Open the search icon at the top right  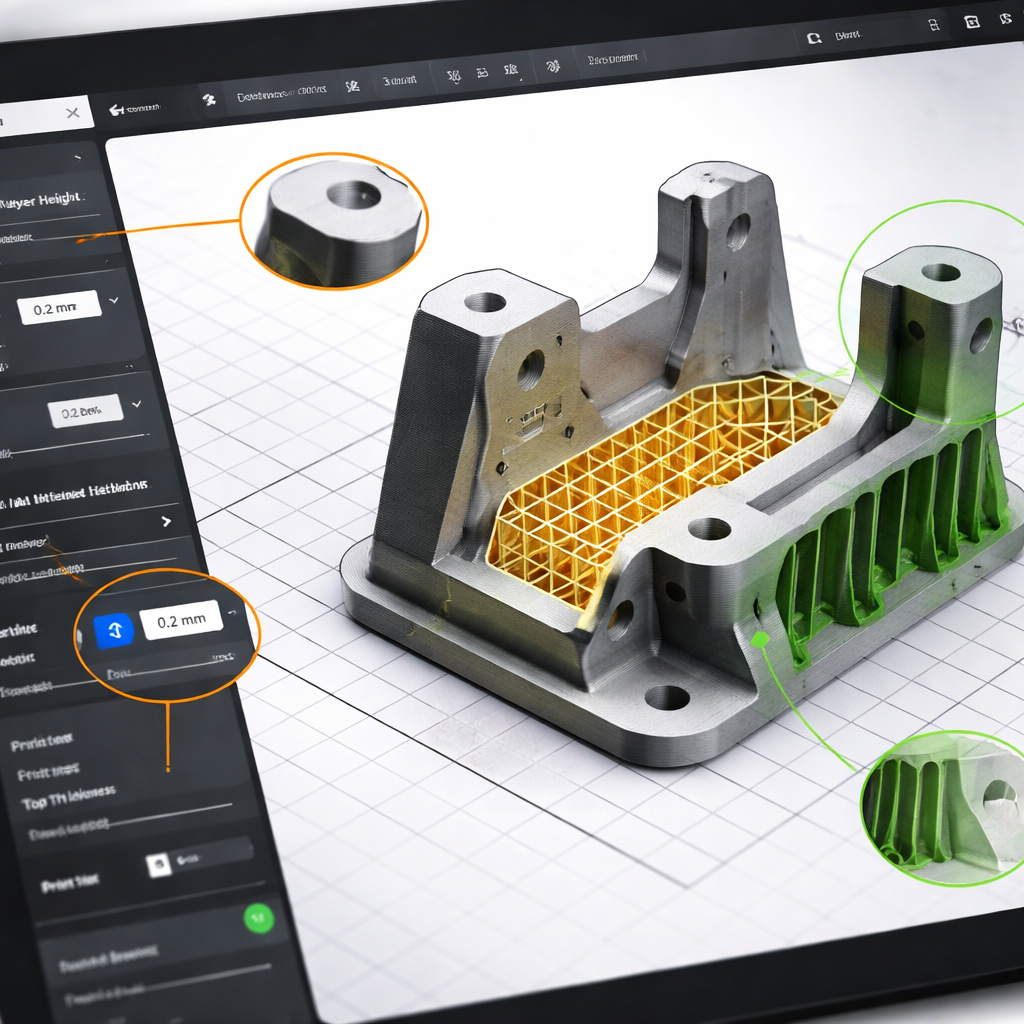[814, 36]
